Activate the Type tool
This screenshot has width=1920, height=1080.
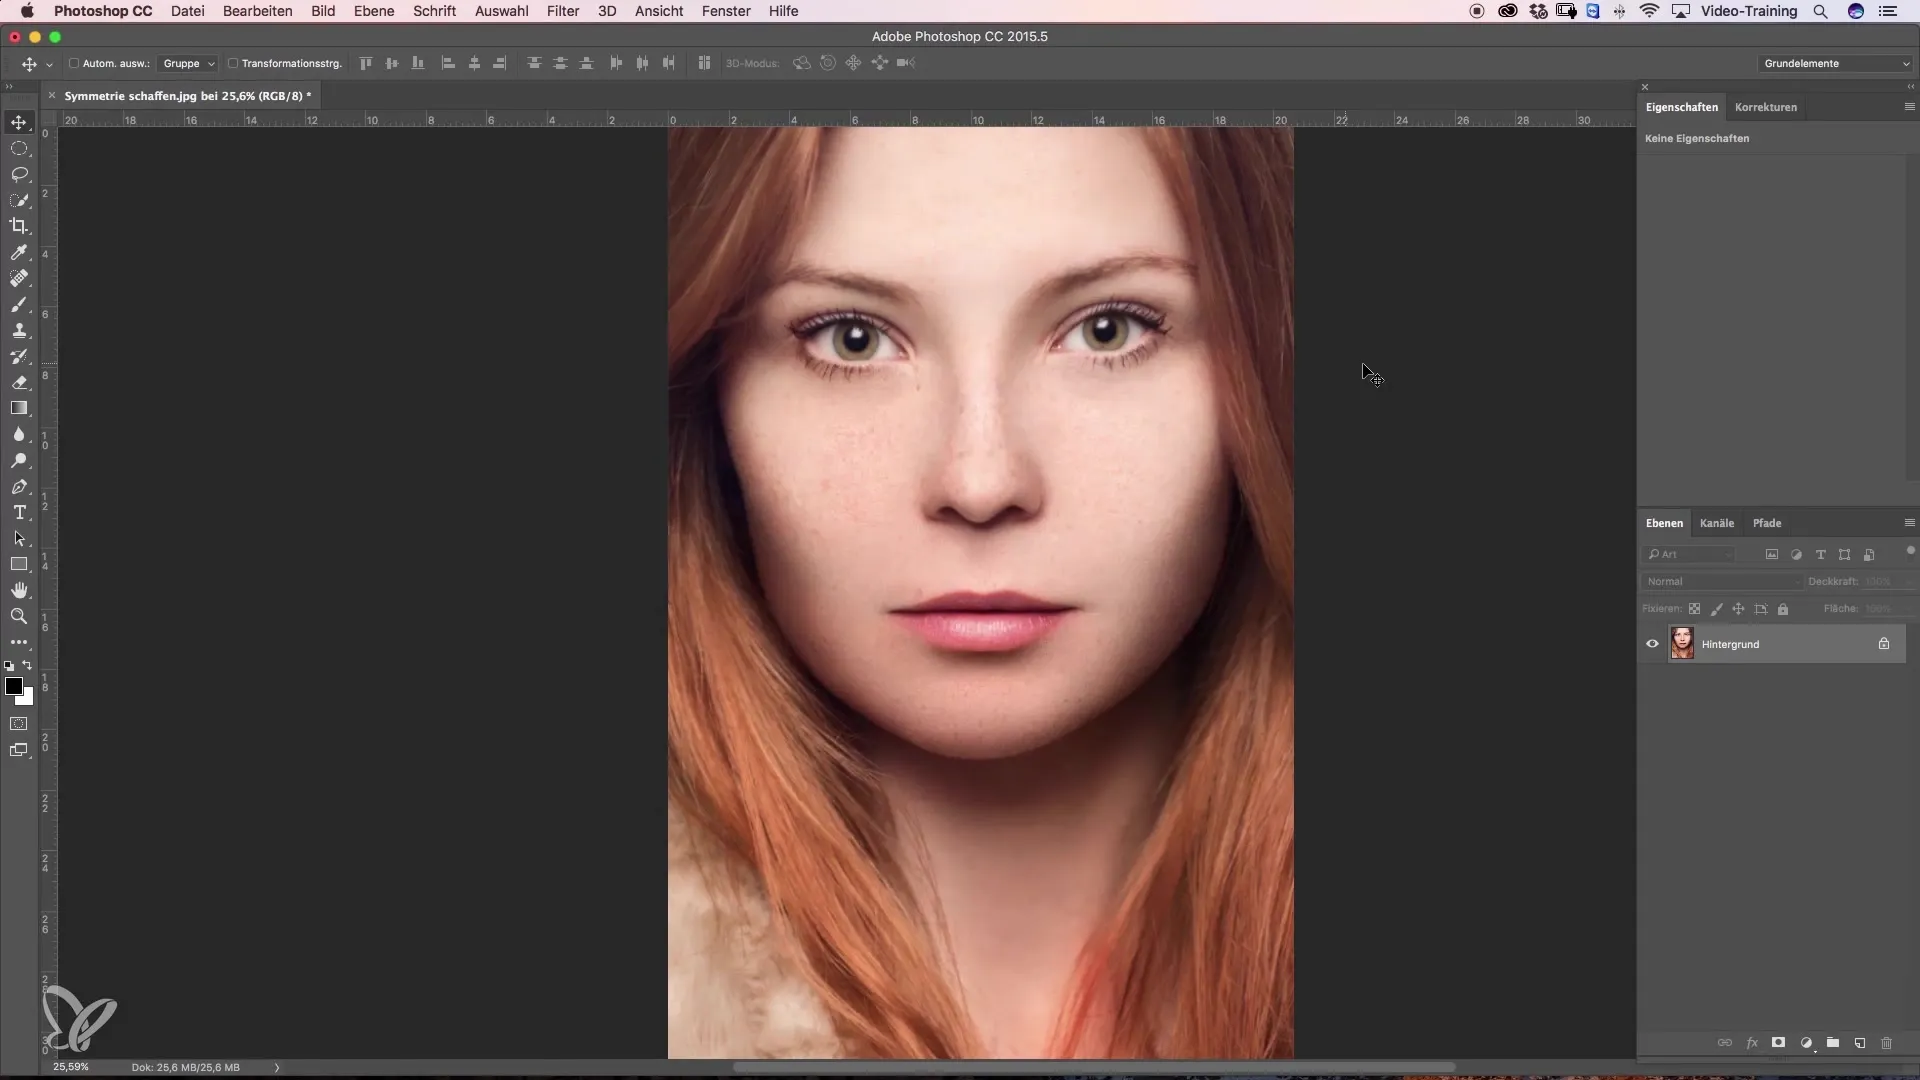pos(19,512)
